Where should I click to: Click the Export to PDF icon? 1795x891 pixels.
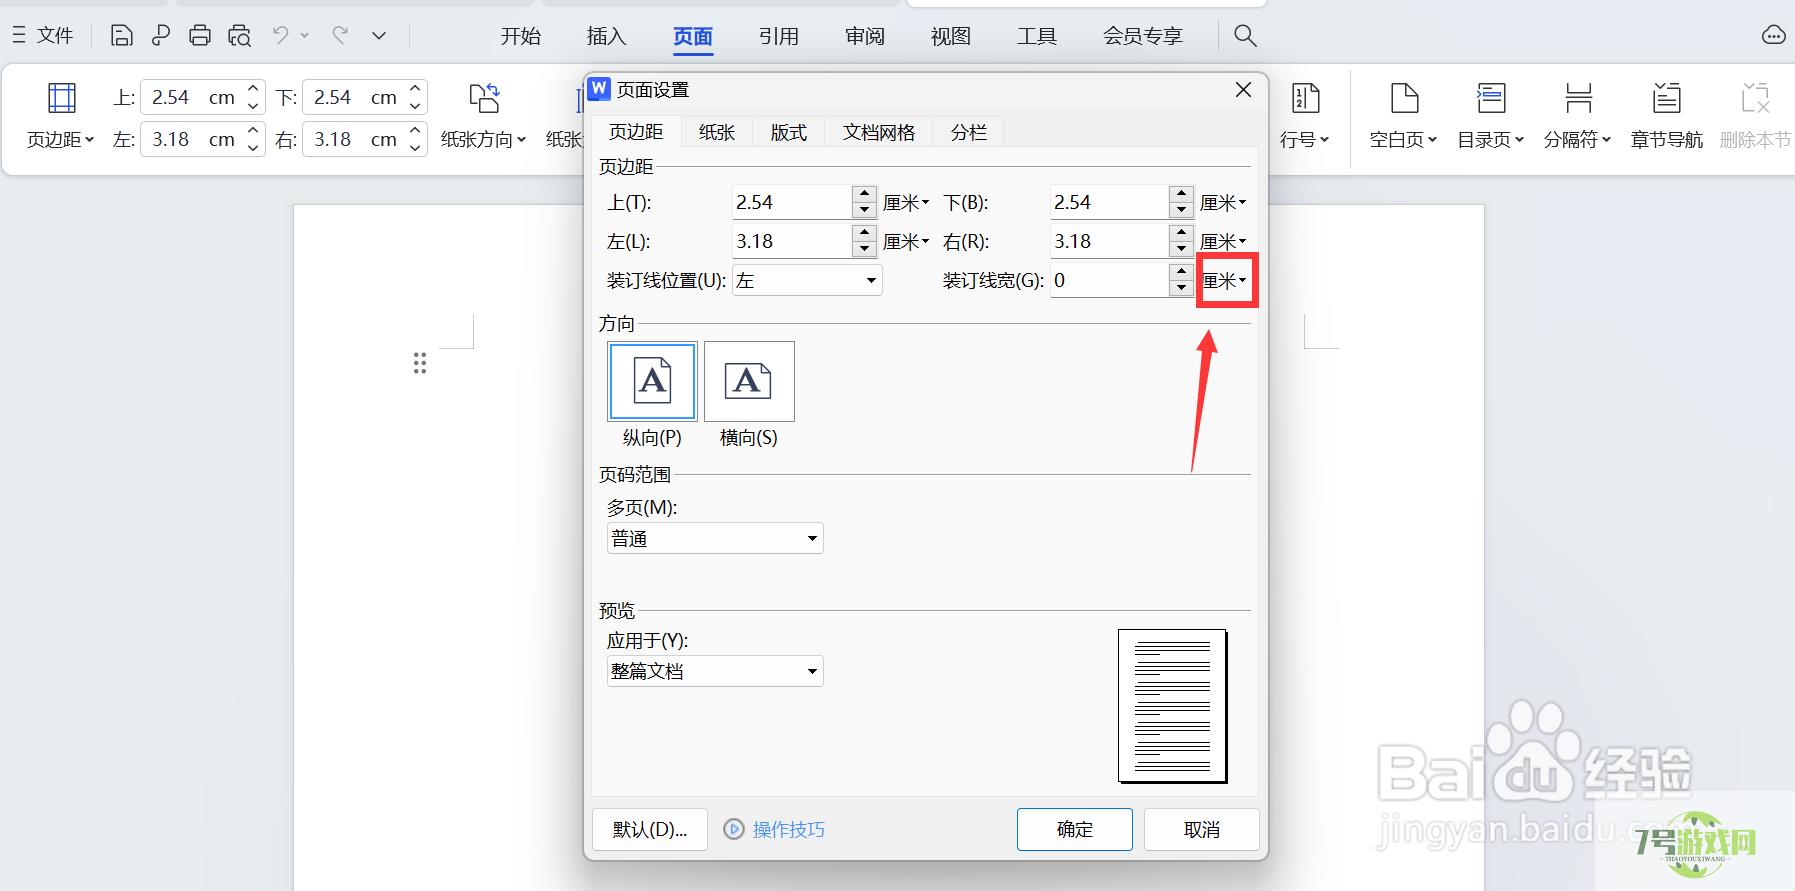160,36
